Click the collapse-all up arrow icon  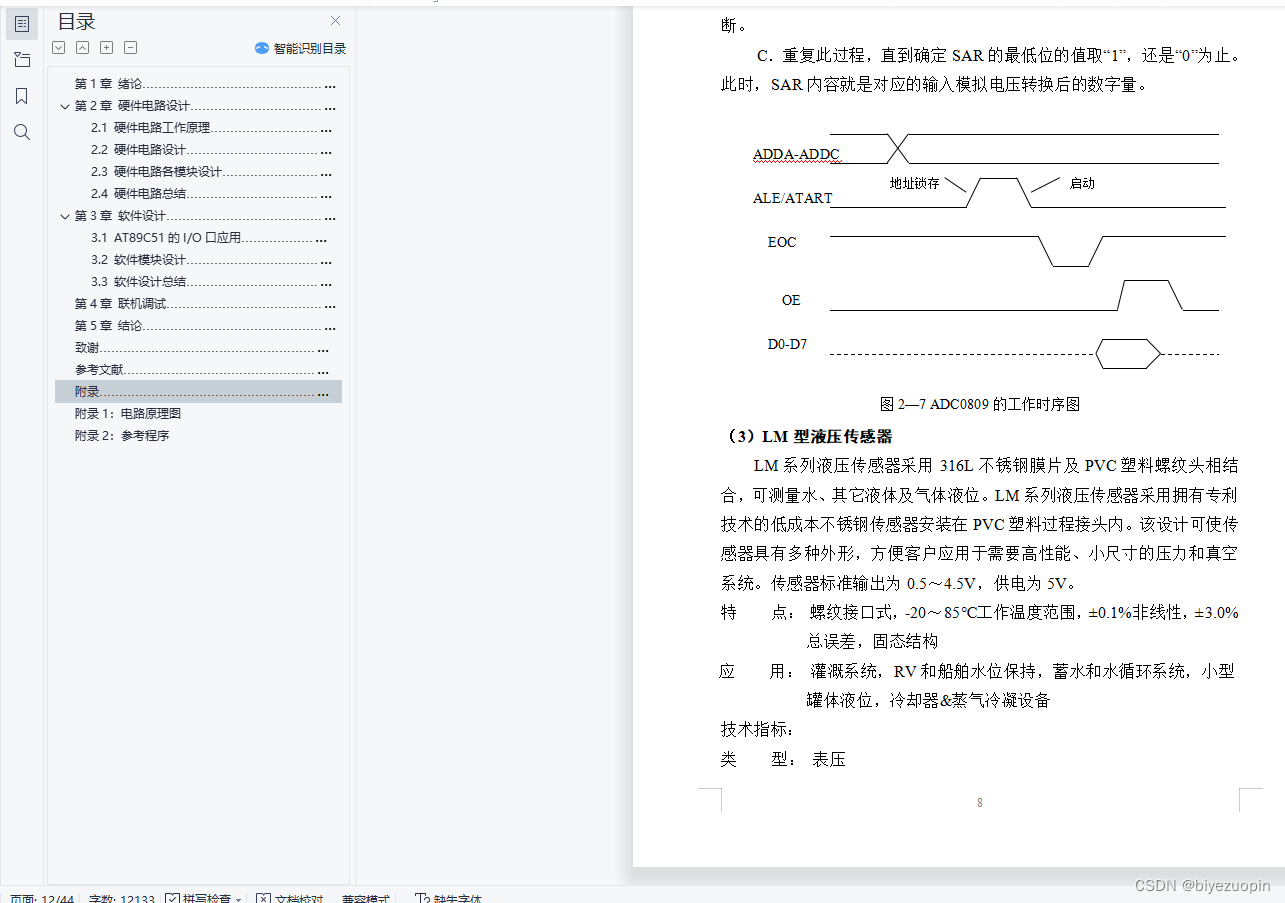pyautogui.click(x=83, y=48)
